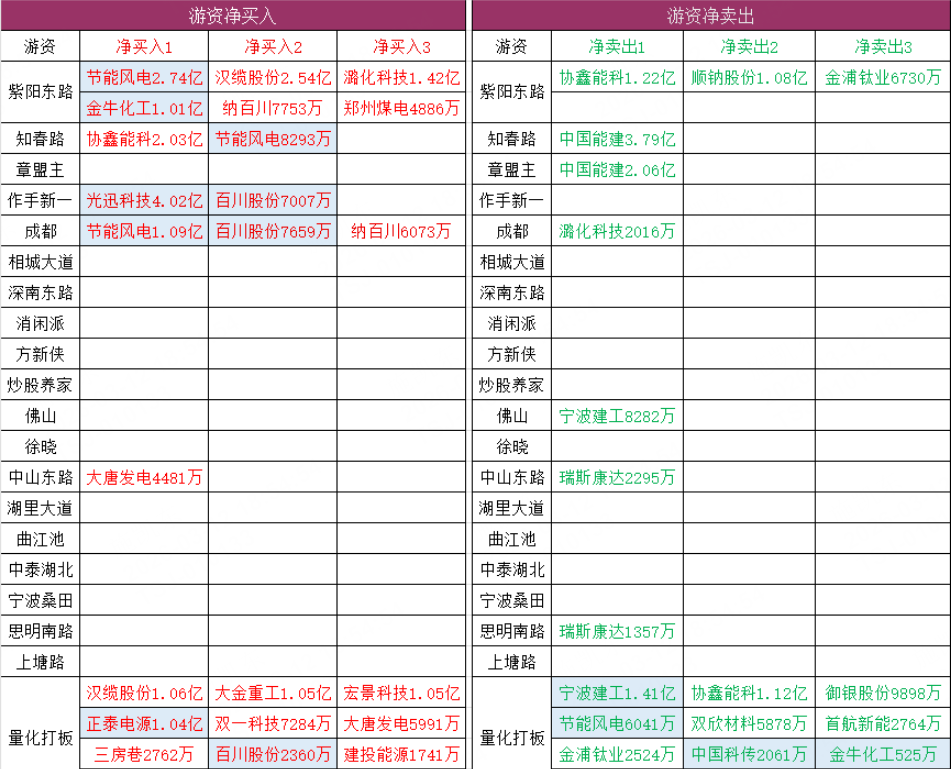The width and height of the screenshot is (951, 769).
Task: Click the 游资净卖出 table header
Action: [x=711, y=16]
